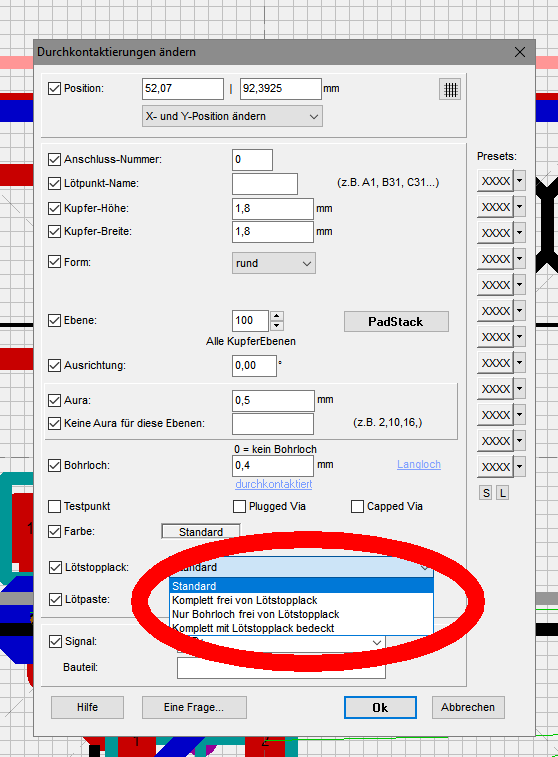Click the Farbe Standard color button
This screenshot has height=757, width=558.
pyautogui.click(x=201, y=532)
